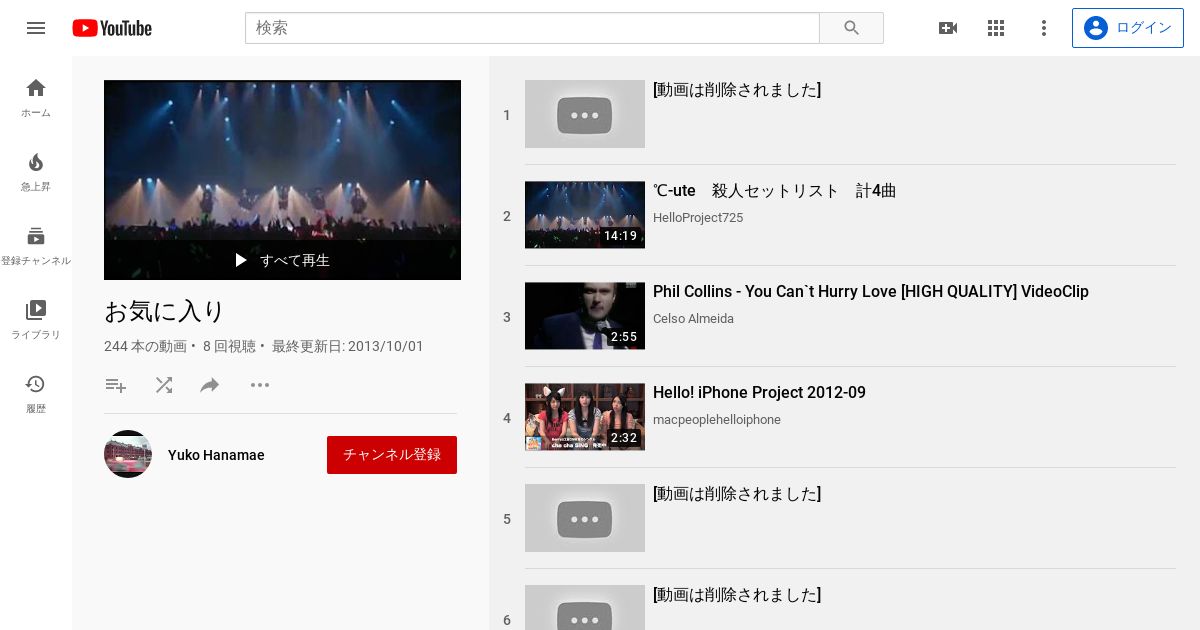Save playlist with the add-to-library icon

tap(116, 385)
